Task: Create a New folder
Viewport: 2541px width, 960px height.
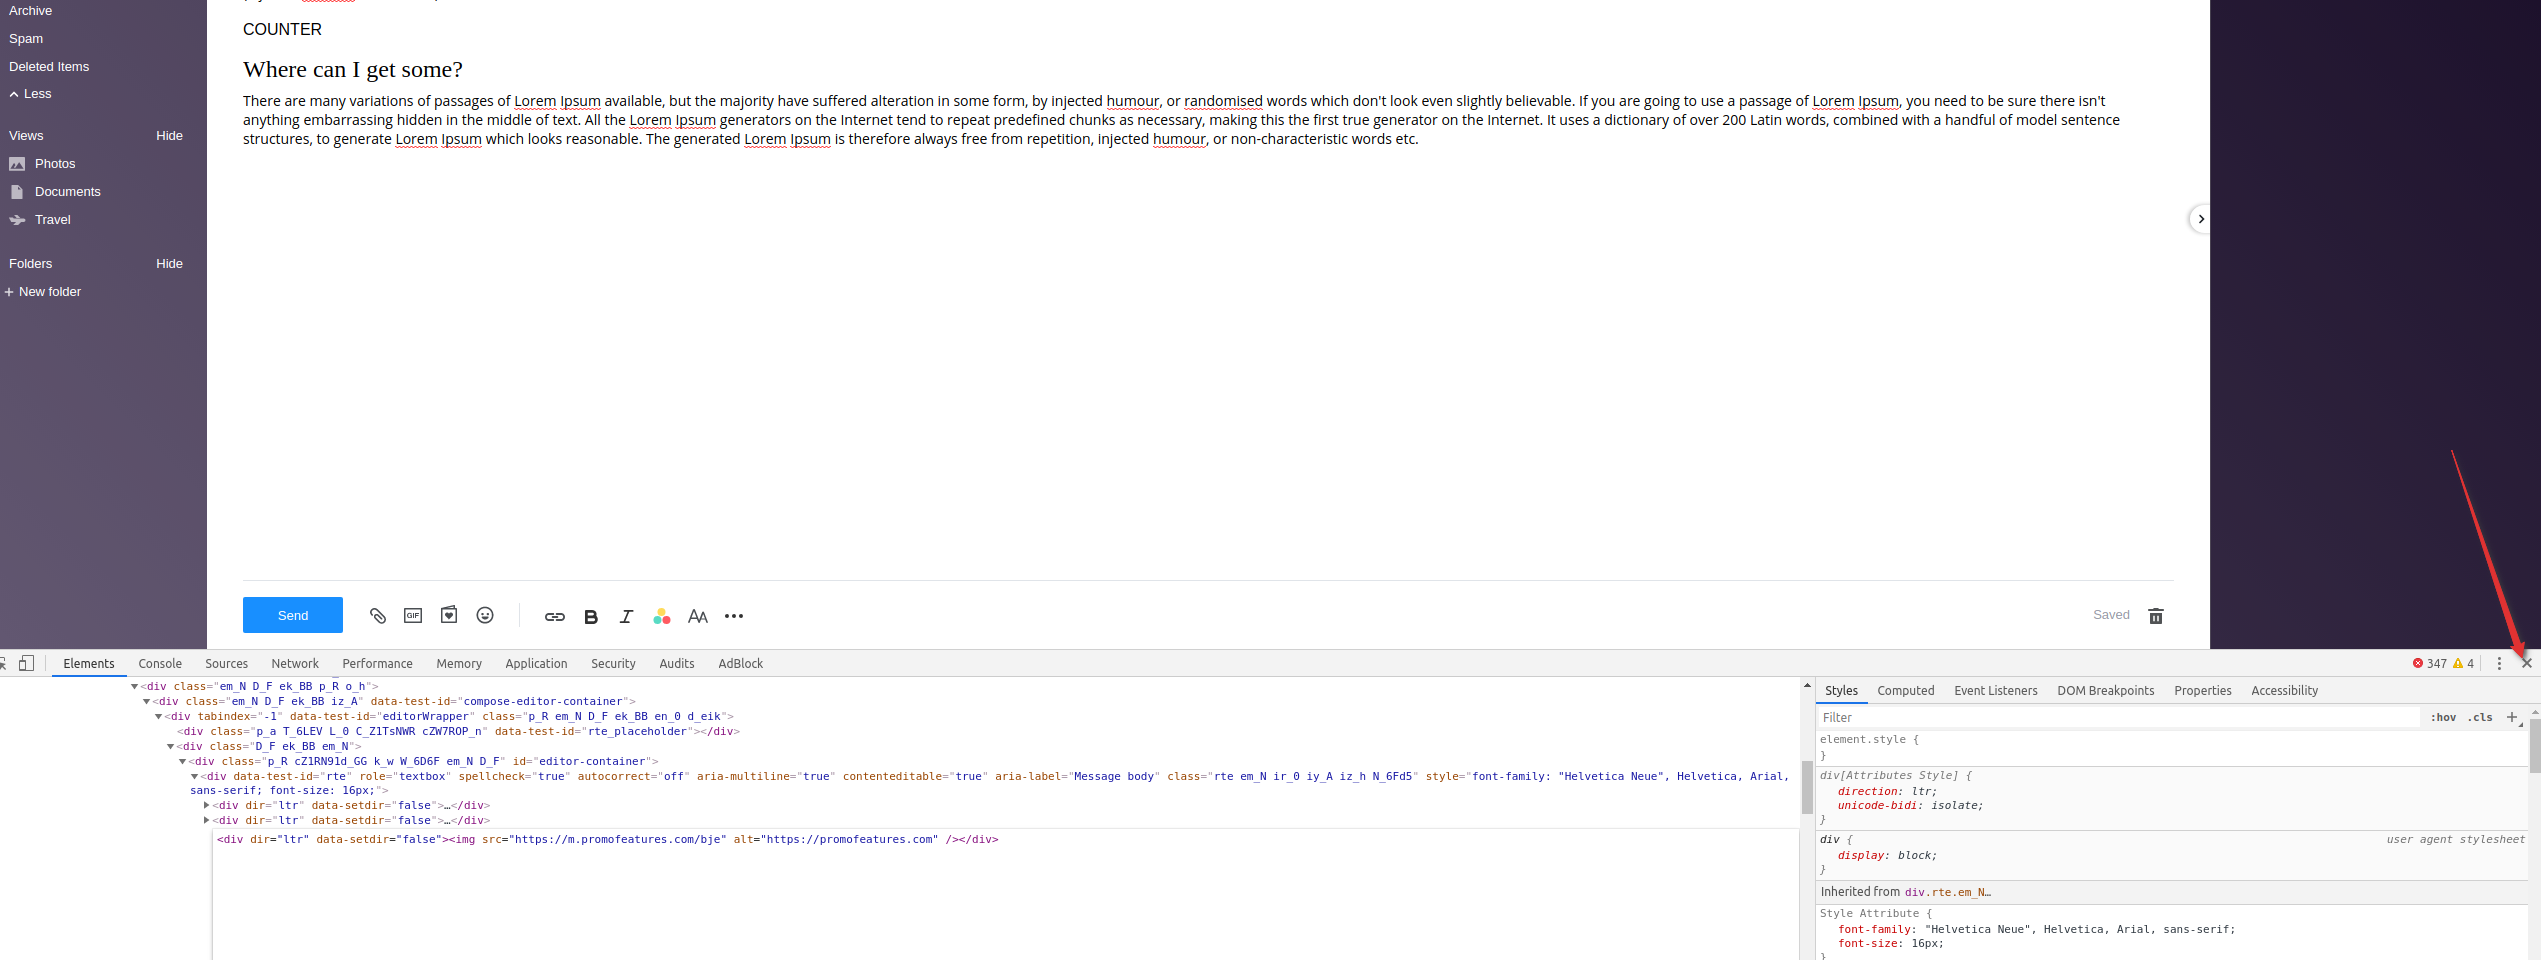Action: click(43, 292)
